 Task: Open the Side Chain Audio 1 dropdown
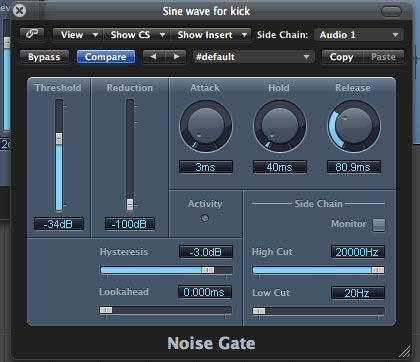click(359, 35)
